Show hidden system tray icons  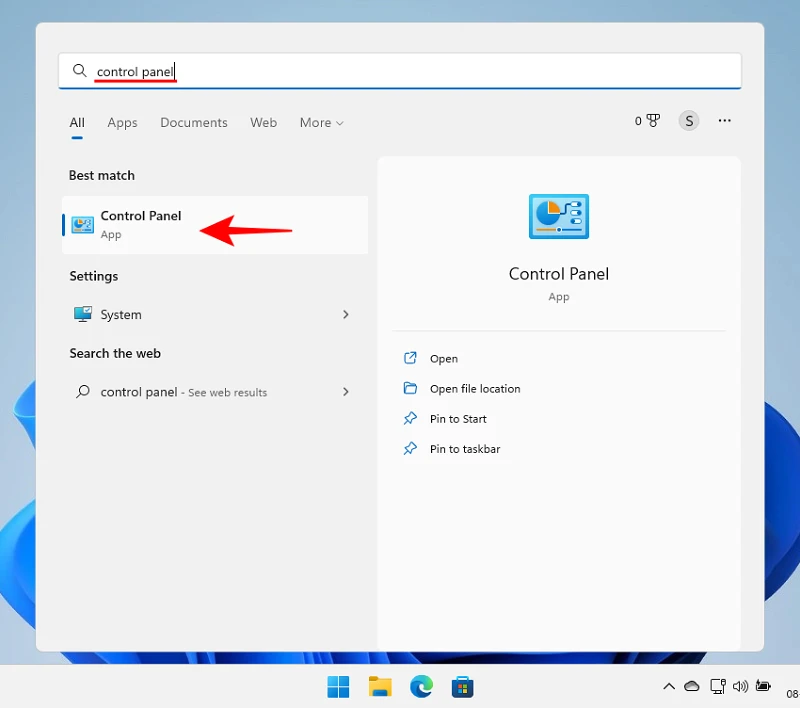point(669,687)
